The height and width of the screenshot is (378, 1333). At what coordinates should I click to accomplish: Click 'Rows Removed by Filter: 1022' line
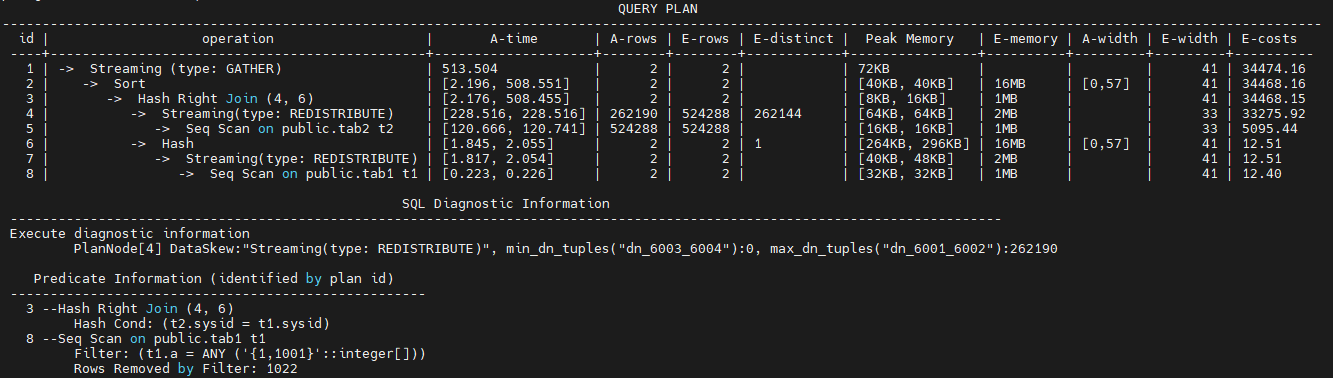tap(185, 369)
